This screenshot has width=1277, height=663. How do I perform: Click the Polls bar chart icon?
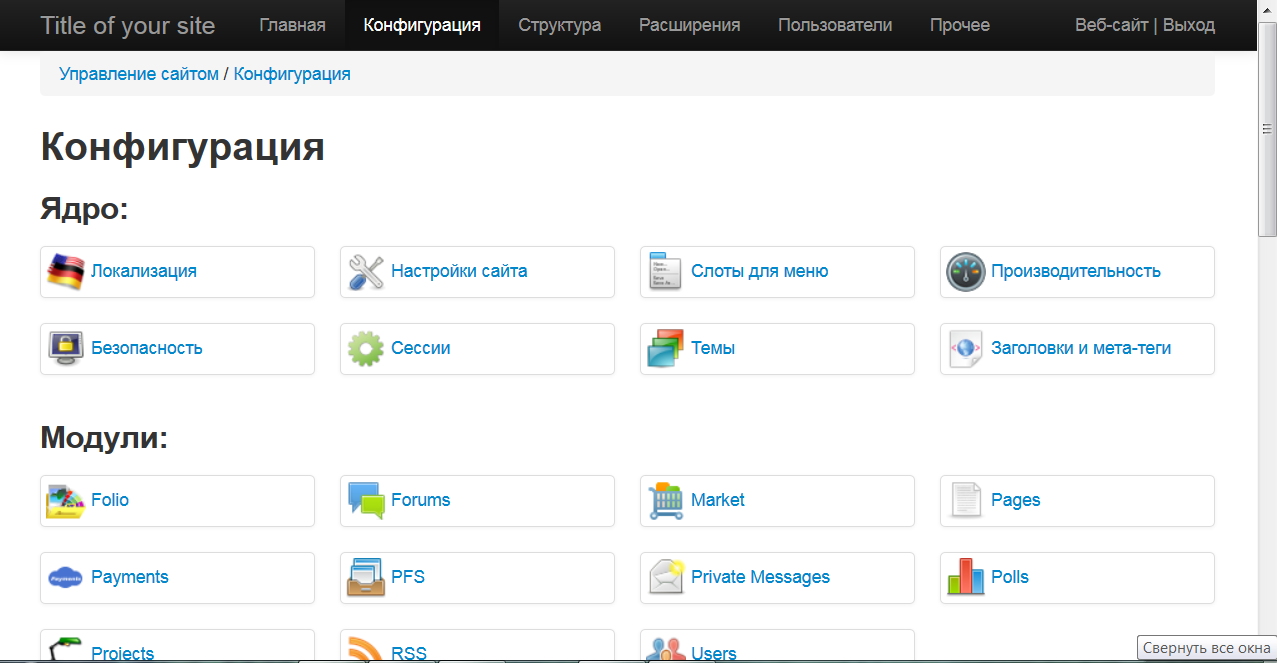click(x=966, y=578)
